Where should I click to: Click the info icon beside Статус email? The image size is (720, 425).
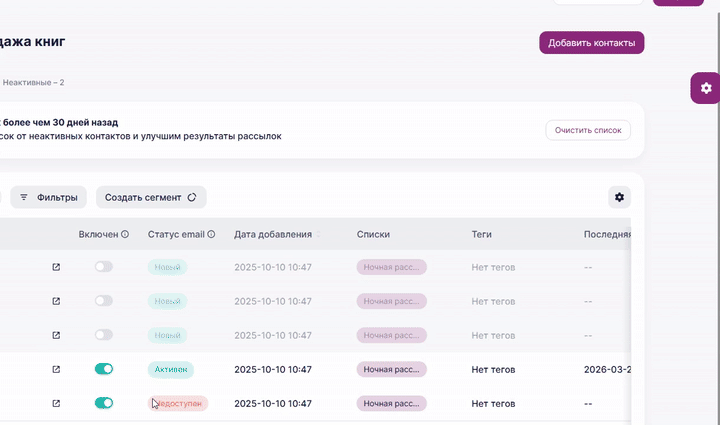[x=212, y=235]
